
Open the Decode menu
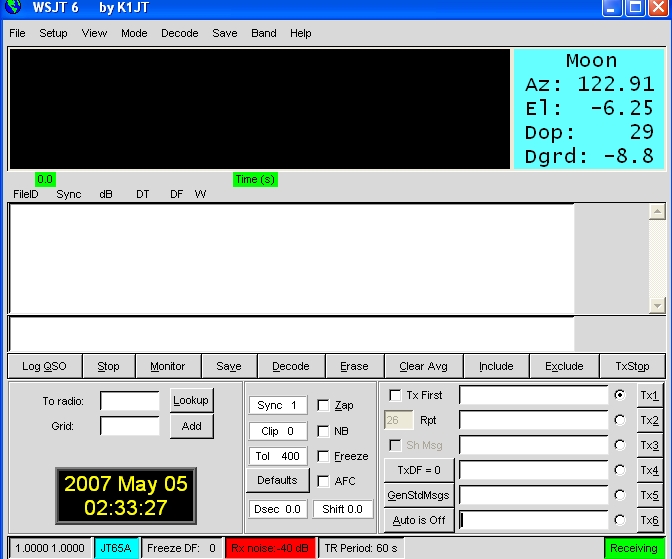180,33
